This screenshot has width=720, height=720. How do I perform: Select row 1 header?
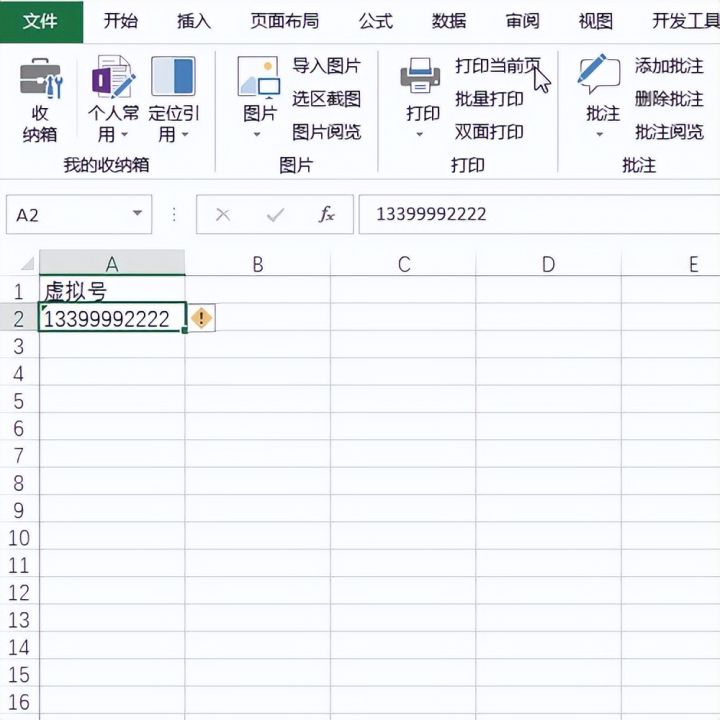coord(19,290)
